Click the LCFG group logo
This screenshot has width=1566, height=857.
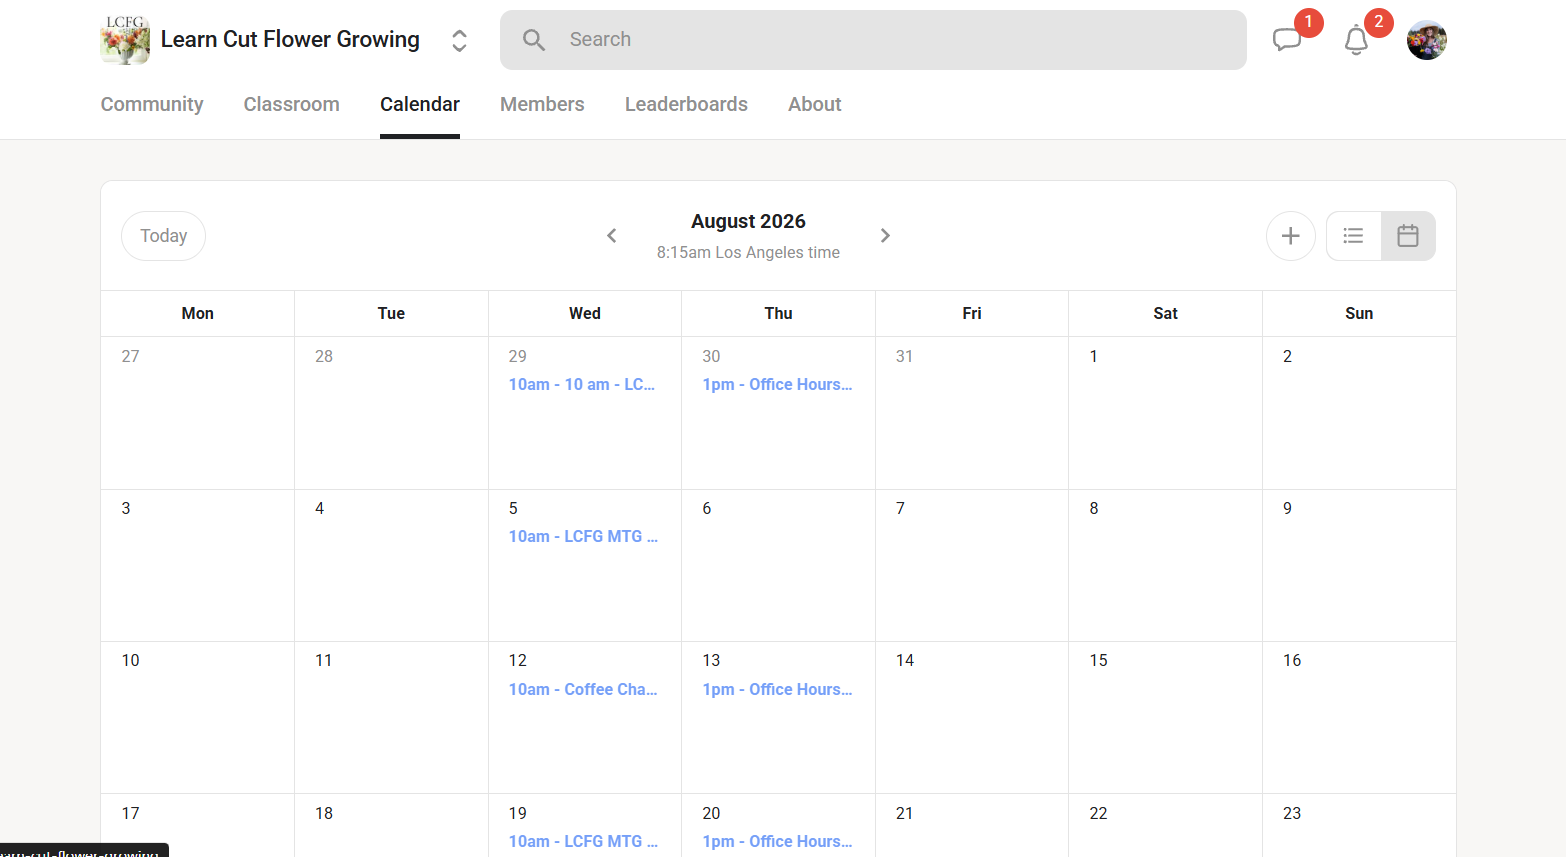[125, 40]
